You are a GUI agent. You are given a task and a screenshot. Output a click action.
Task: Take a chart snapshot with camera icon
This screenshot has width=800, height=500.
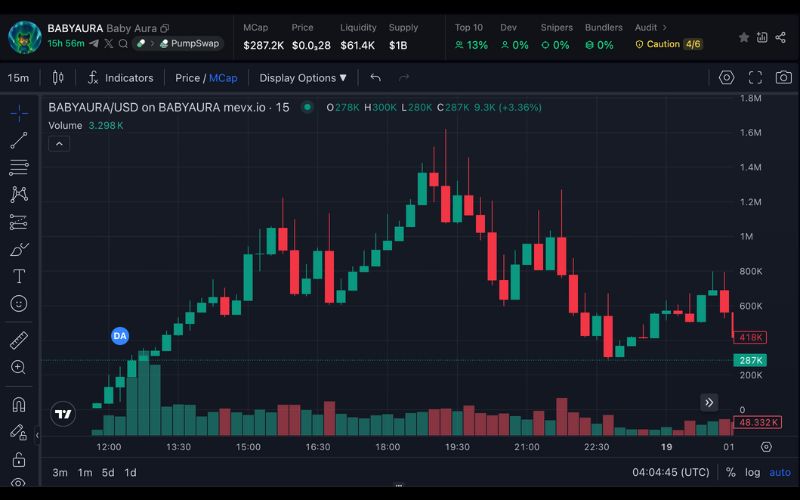pyautogui.click(x=784, y=78)
